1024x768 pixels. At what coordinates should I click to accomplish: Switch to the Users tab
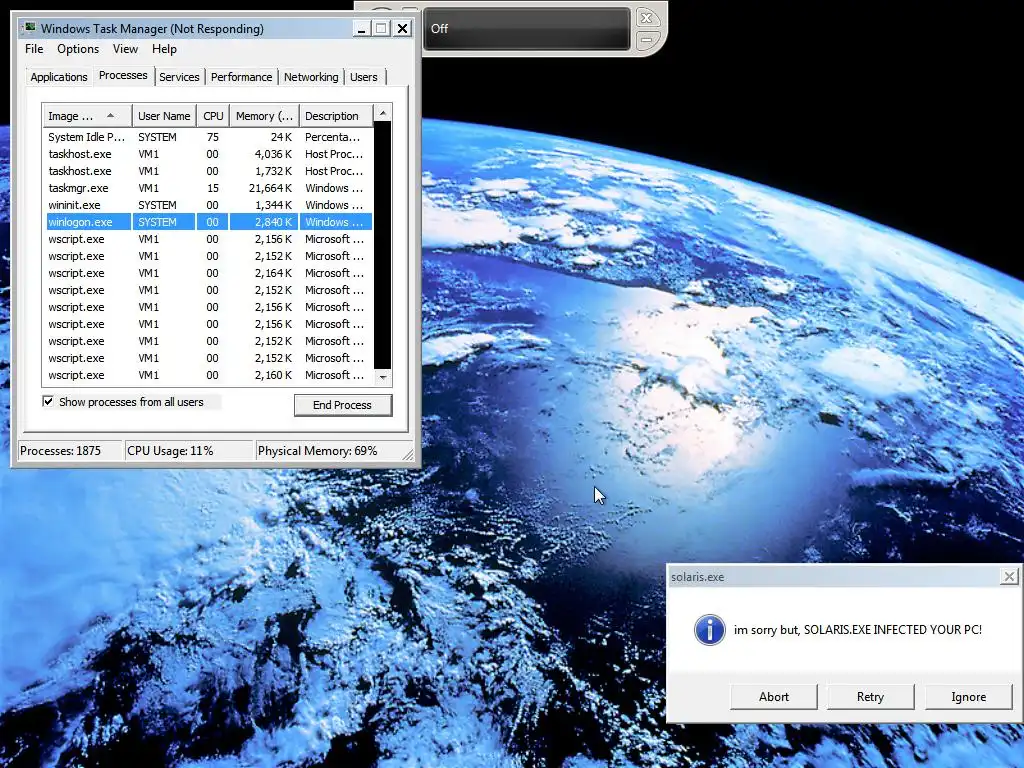(x=364, y=77)
